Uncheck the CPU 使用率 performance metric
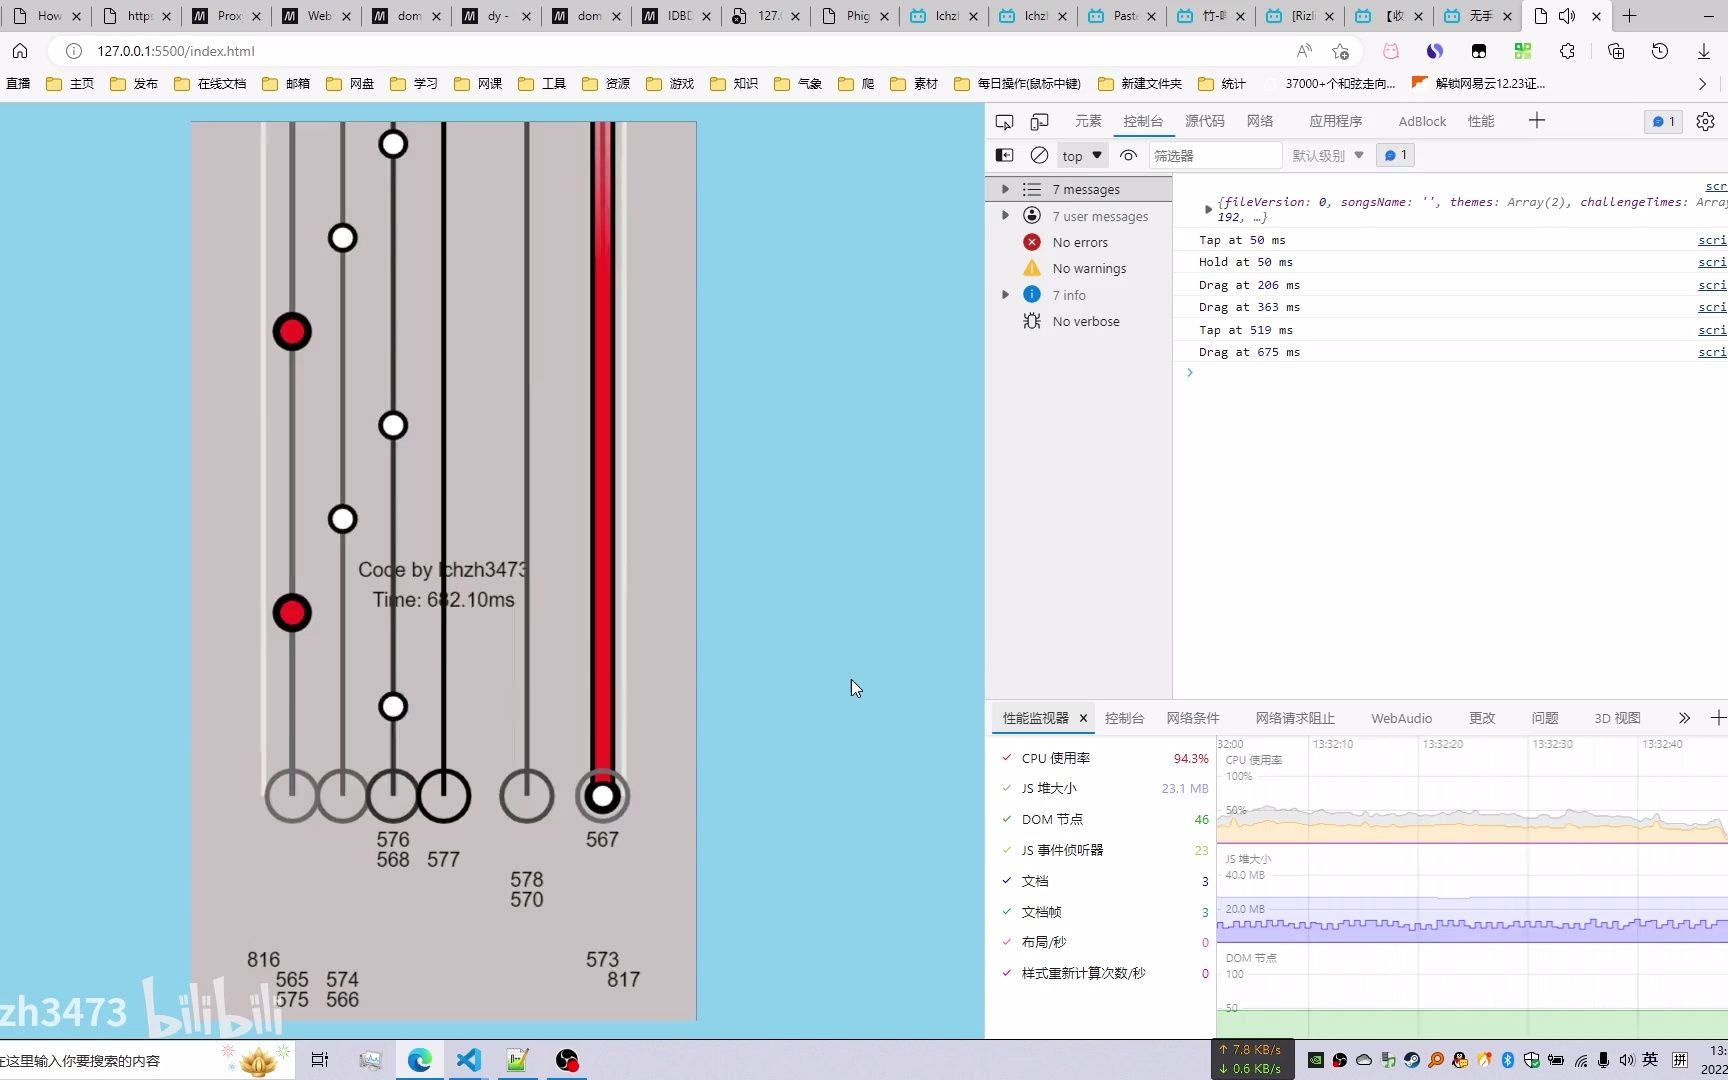Image resolution: width=1728 pixels, height=1080 pixels. click(x=1006, y=758)
